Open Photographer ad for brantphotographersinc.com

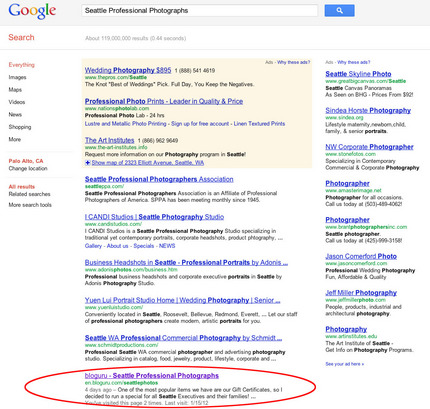347,220
